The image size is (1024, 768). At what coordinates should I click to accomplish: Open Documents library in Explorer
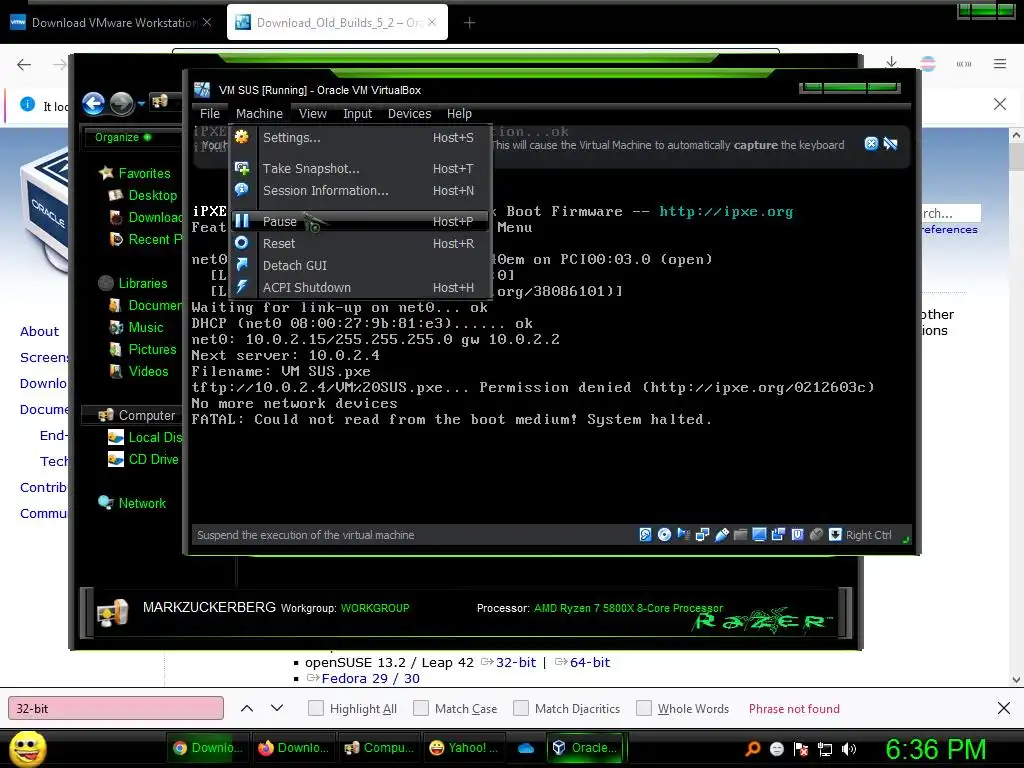pos(155,305)
